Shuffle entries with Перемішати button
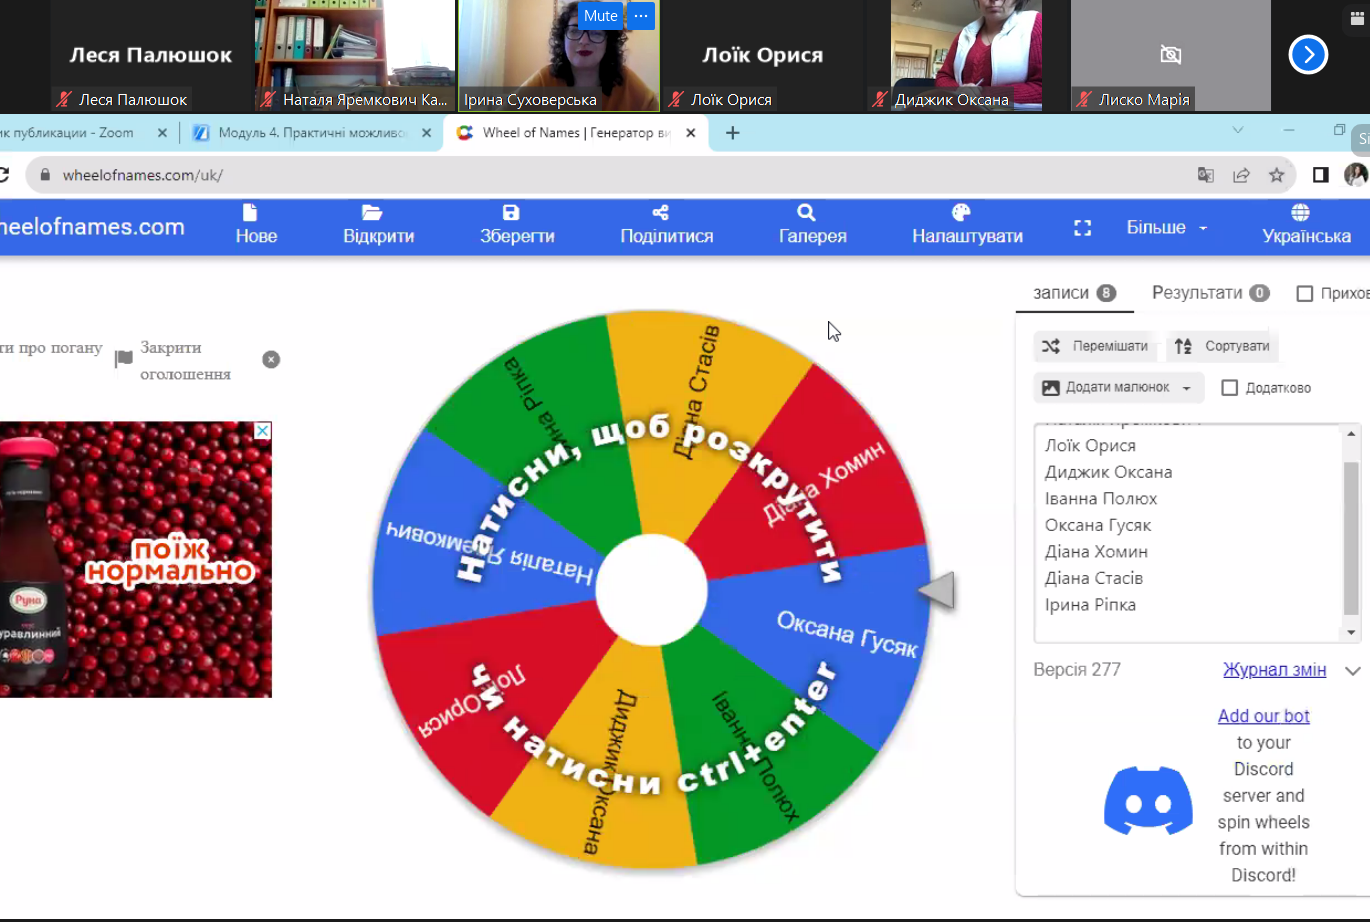Viewport: 1370px width, 922px height. pyautogui.click(x=1096, y=346)
